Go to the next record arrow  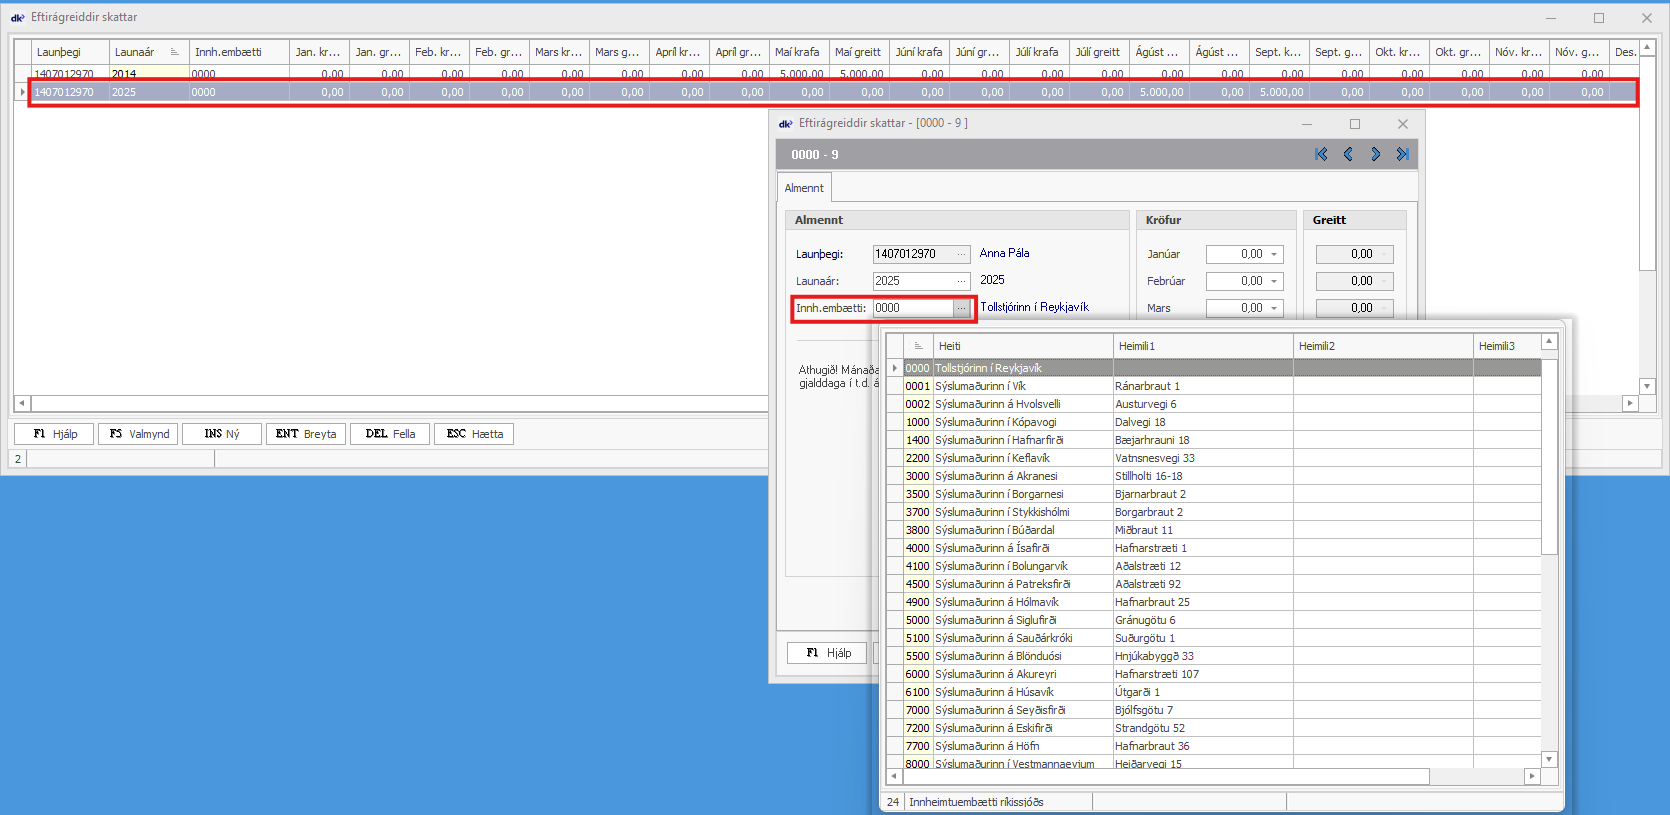click(x=1376, y=154)
